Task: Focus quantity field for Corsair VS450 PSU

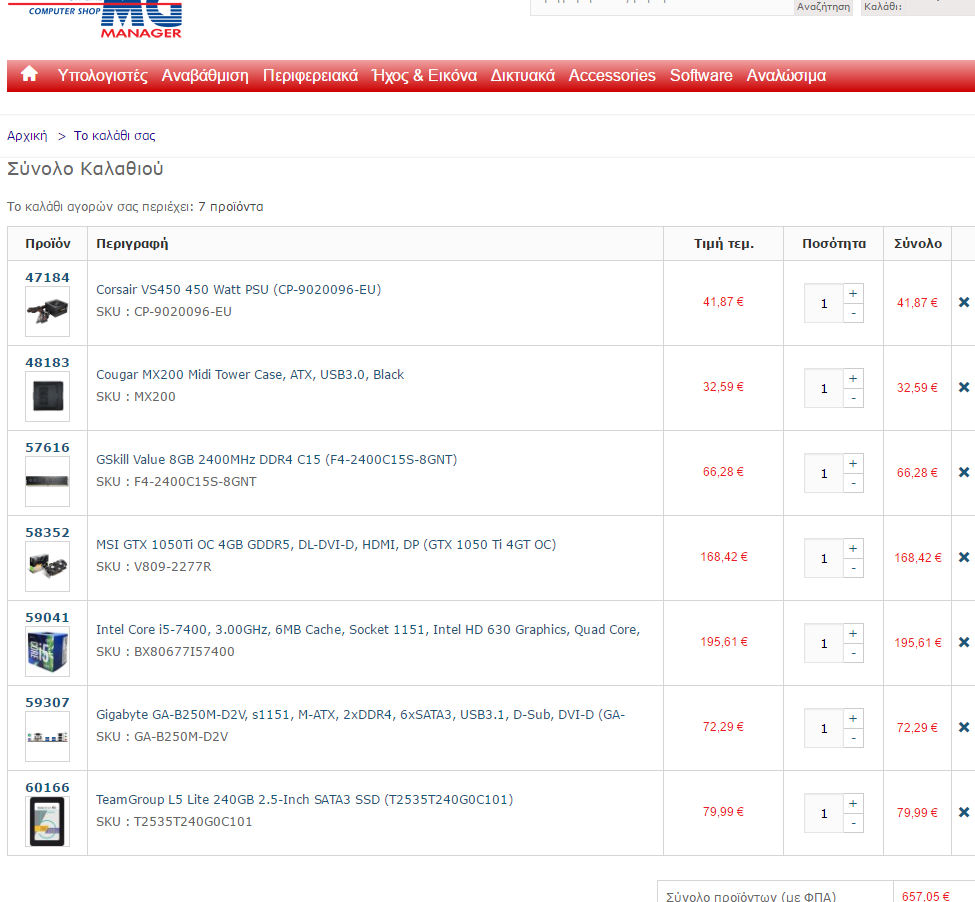Action: coord(824,303)
